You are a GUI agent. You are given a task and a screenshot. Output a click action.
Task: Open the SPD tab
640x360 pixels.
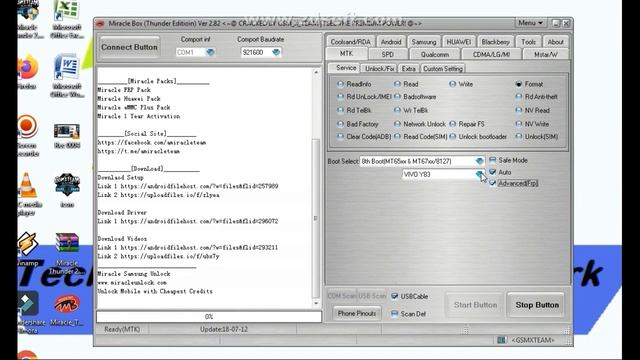click(388, 54)
